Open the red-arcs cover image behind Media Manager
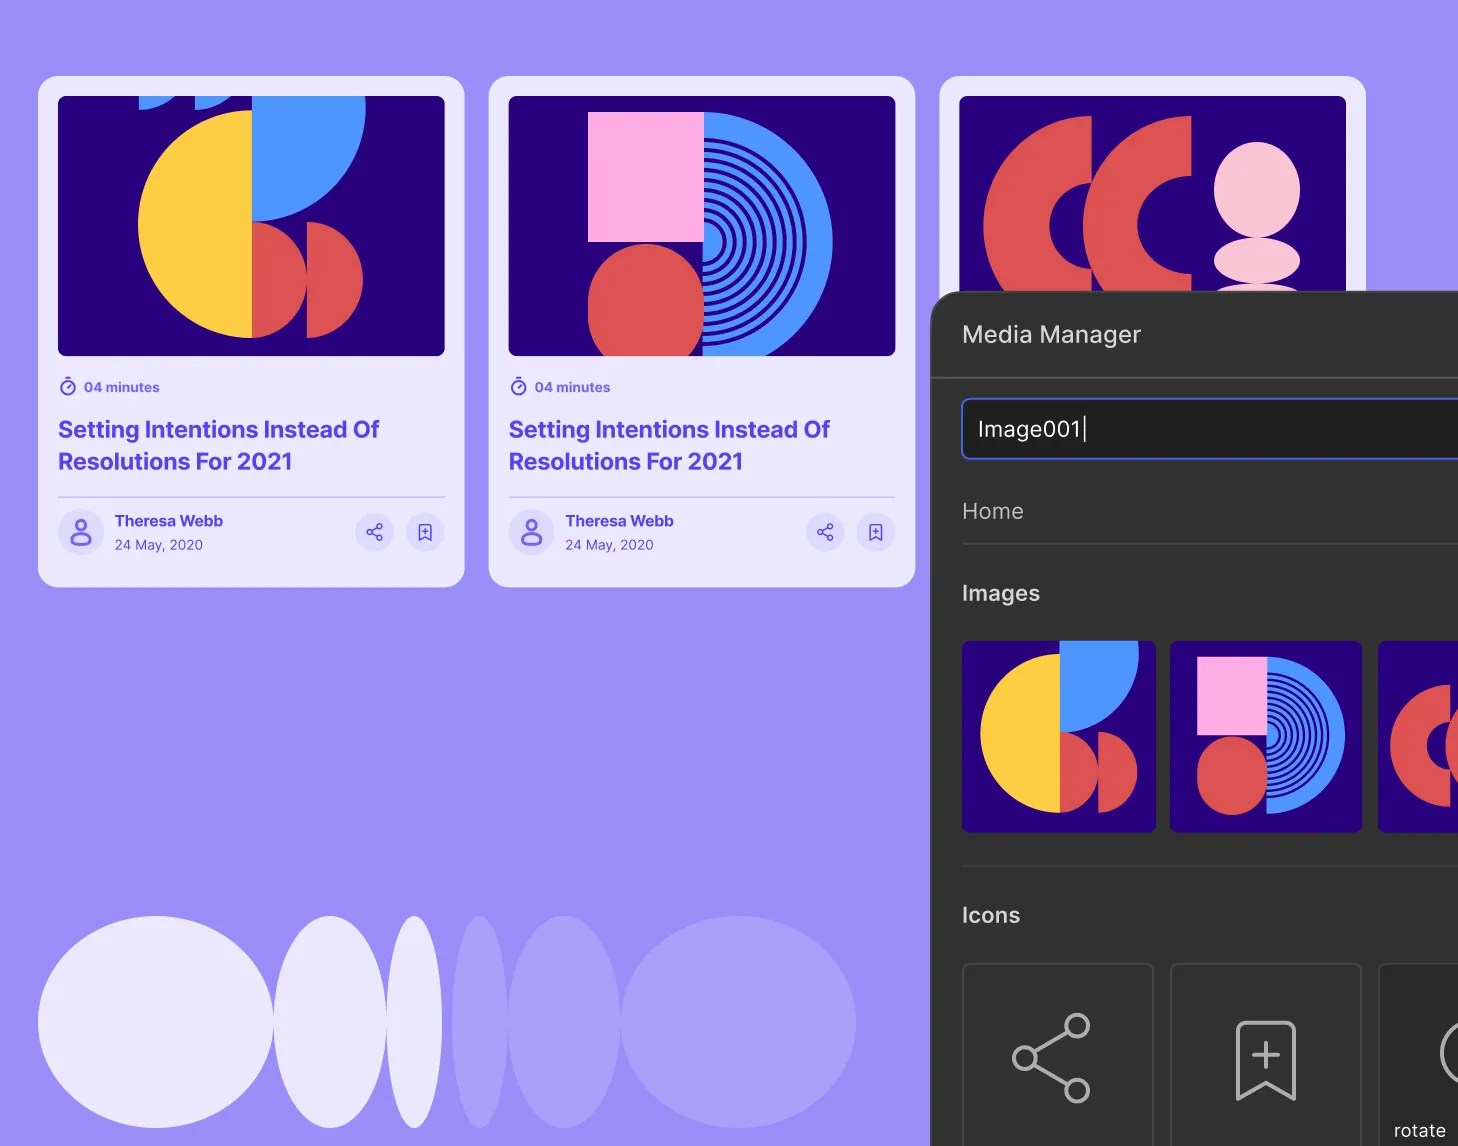 pyautogui.click(x=1152, y=193)
